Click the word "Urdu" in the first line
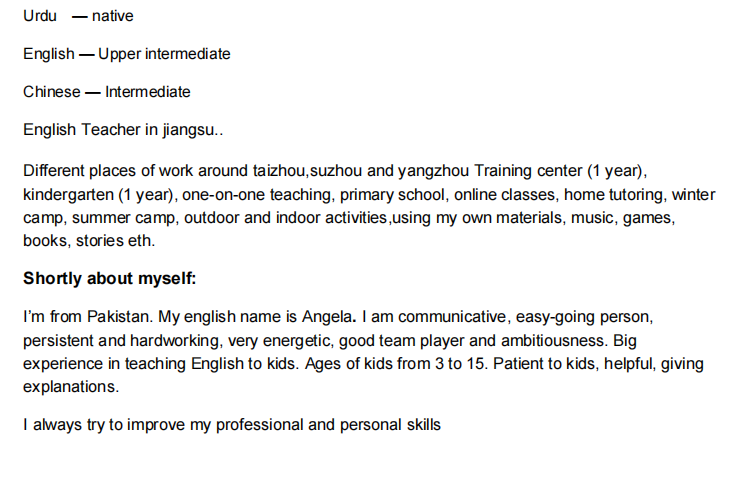 tap(40, 16)
